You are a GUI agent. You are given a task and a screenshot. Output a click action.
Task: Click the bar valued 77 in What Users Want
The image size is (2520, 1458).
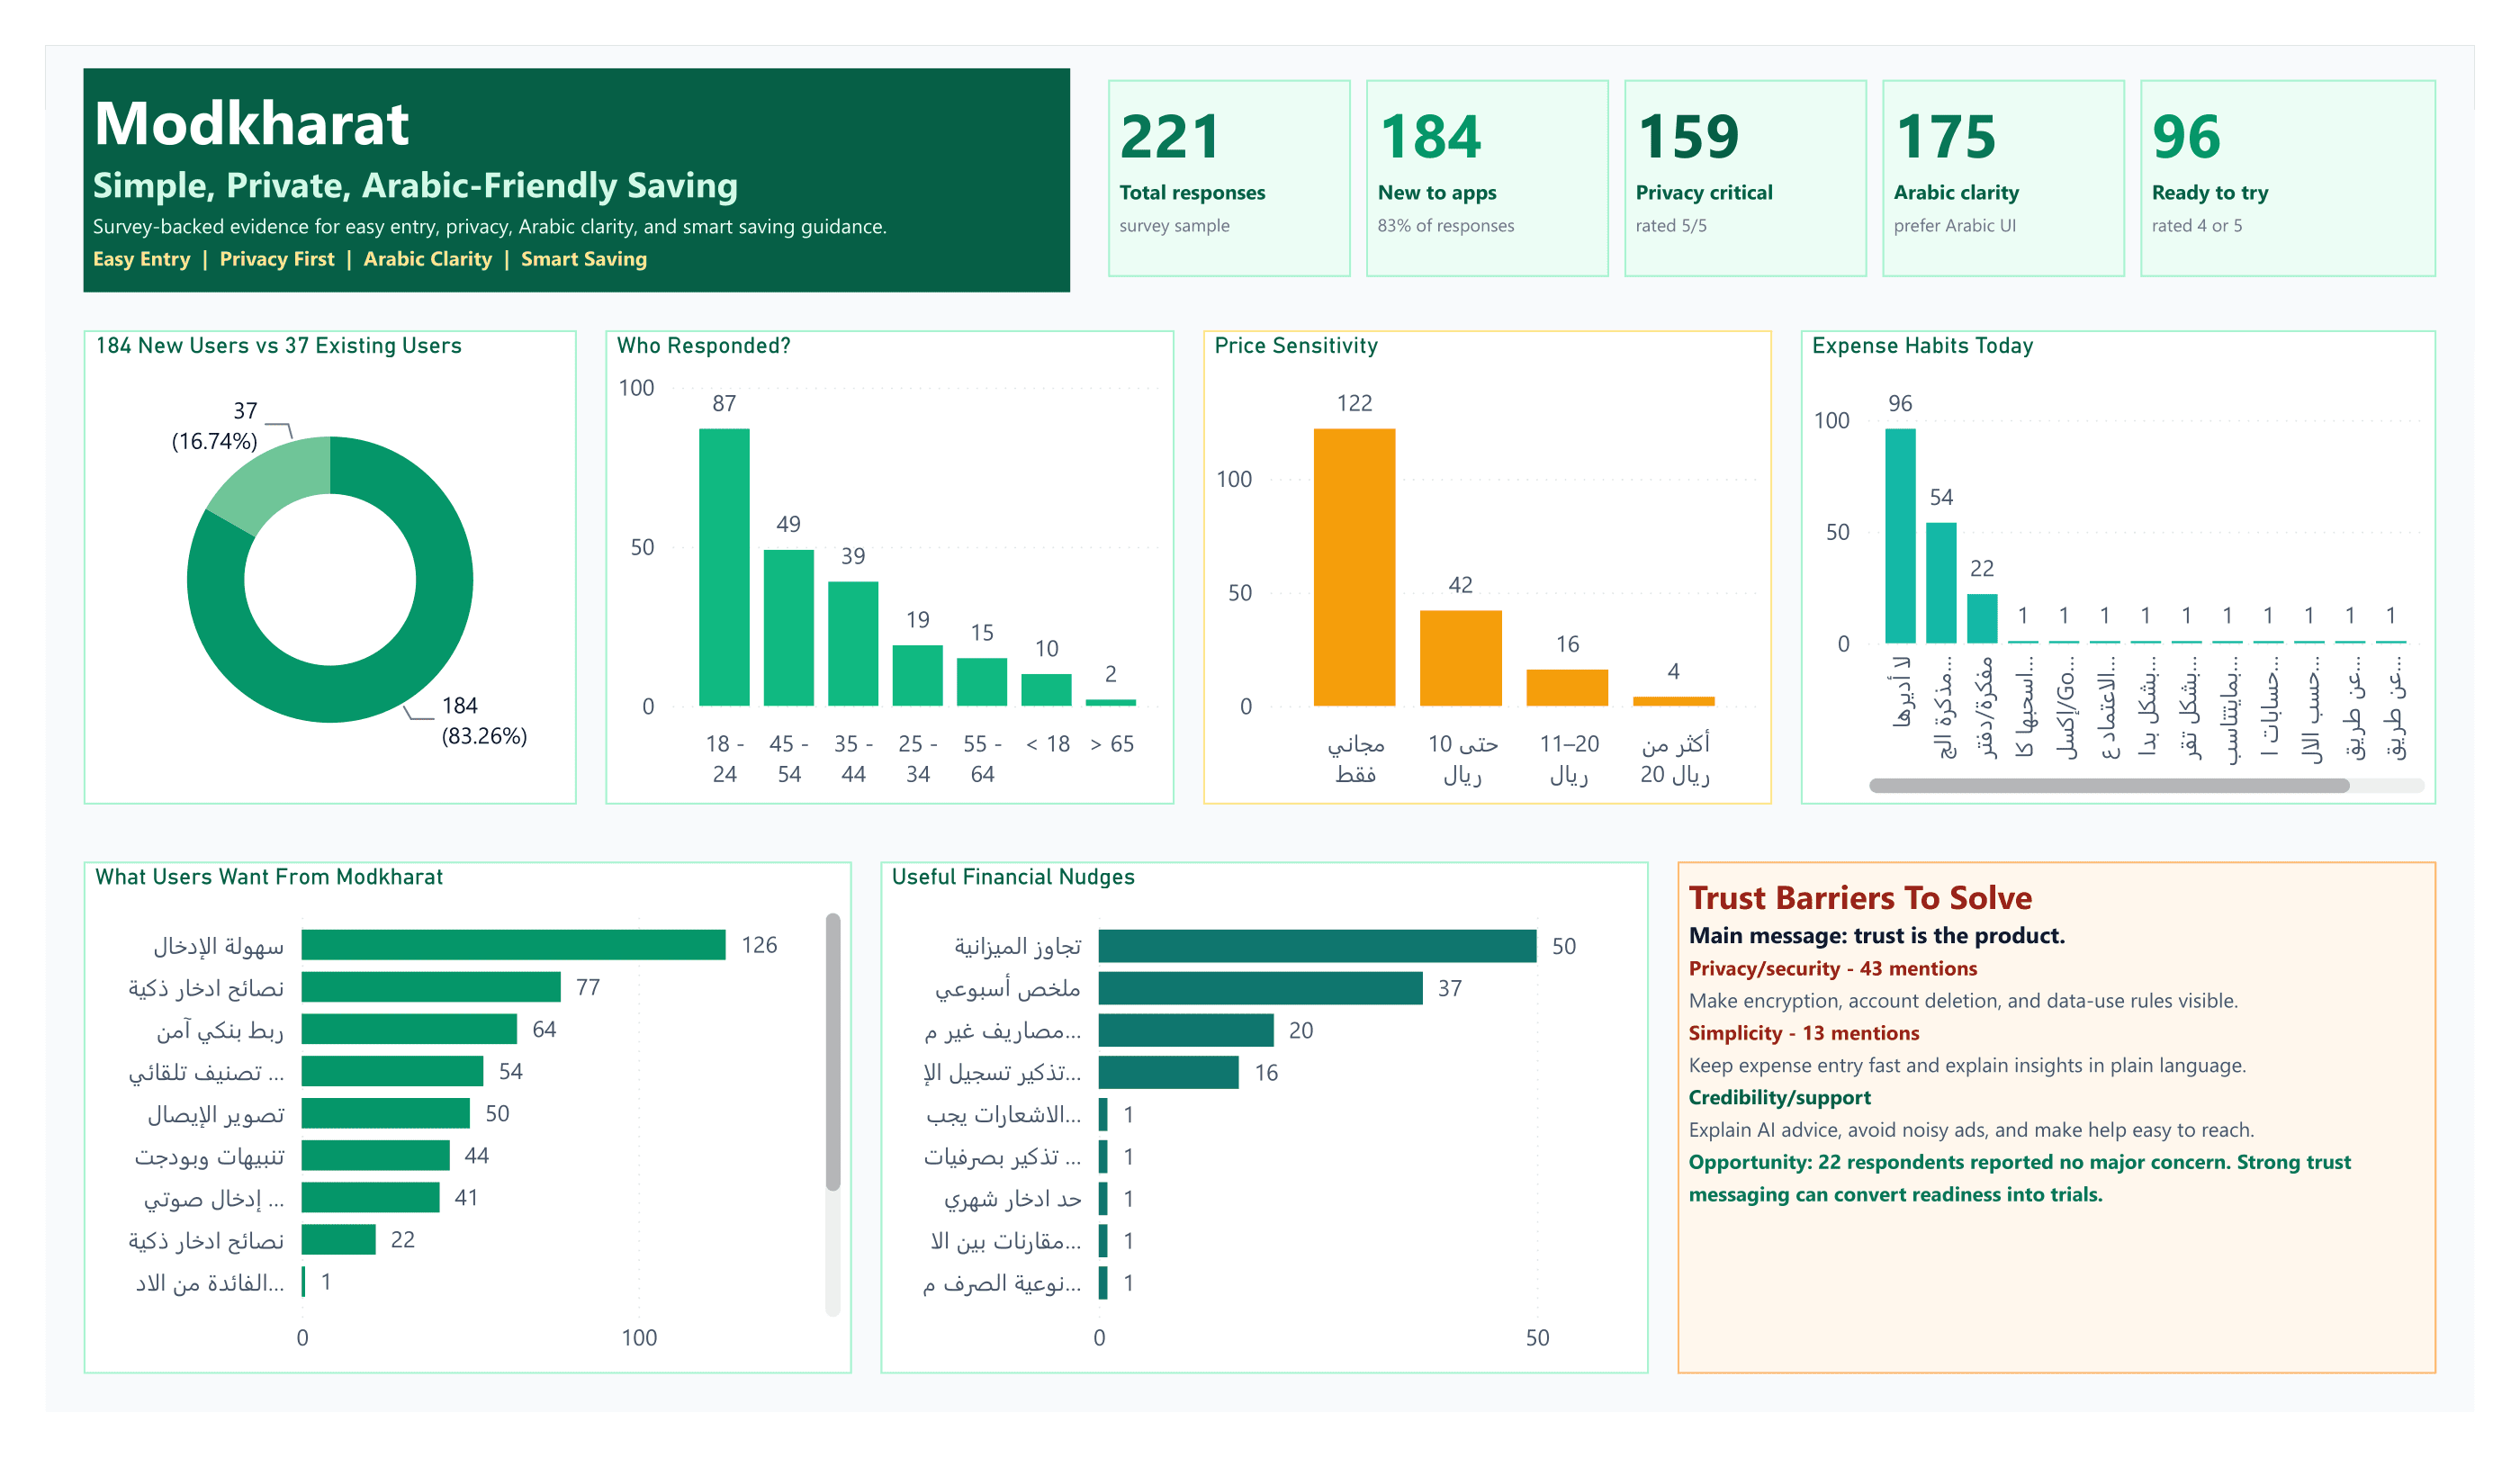click(431, 987)
